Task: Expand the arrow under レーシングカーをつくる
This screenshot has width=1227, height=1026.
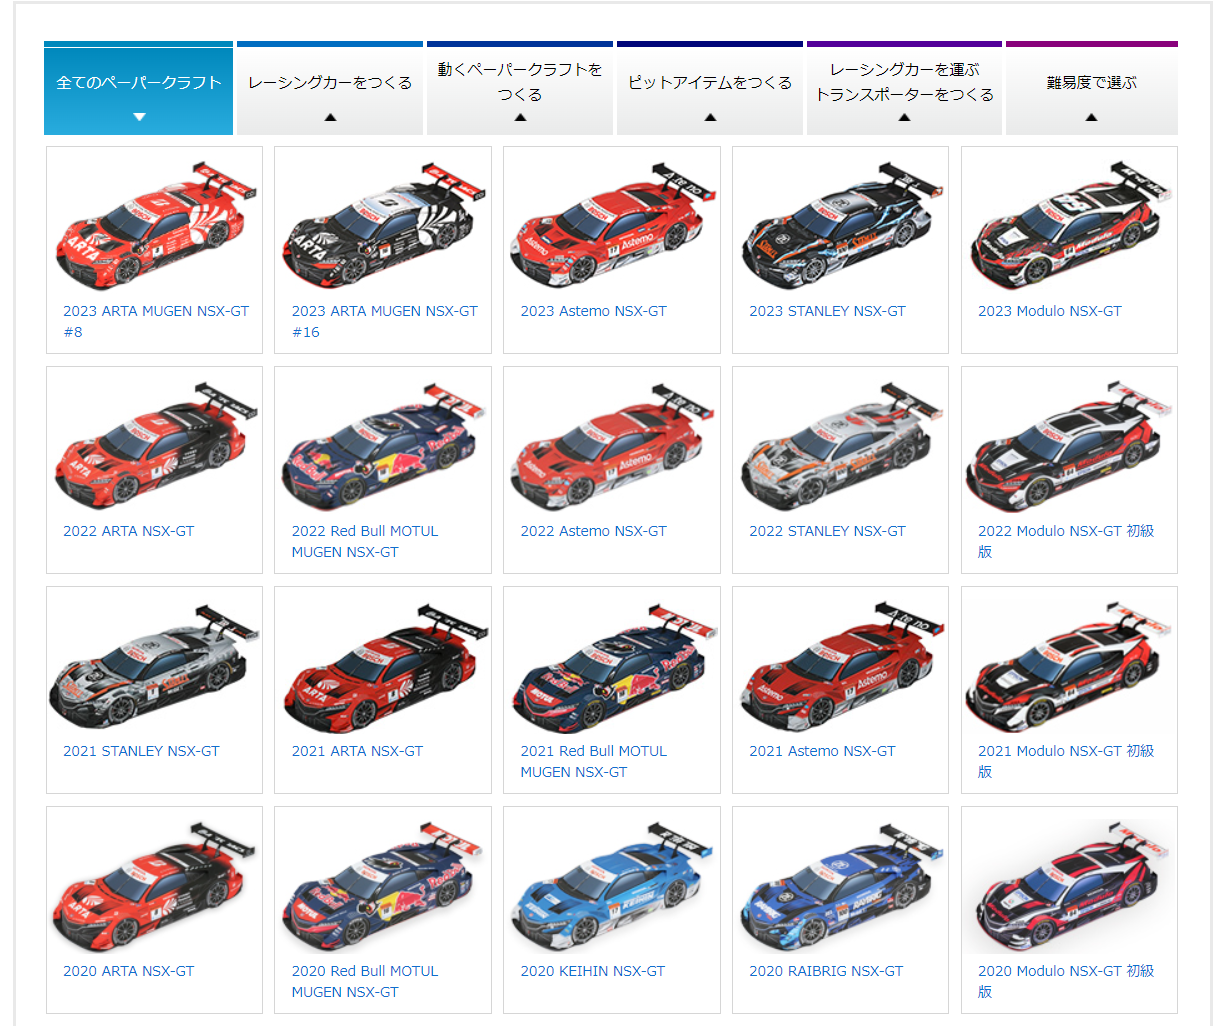Action: pos(330,117)
